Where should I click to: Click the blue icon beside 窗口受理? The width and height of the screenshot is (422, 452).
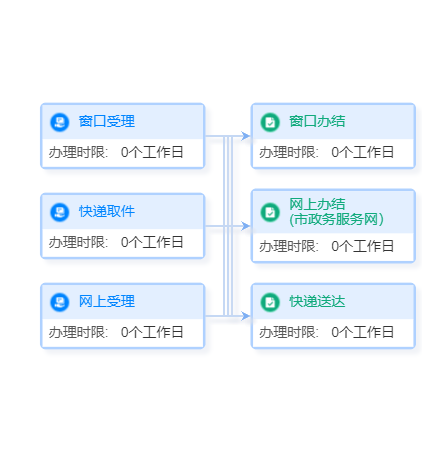point(60,122)
